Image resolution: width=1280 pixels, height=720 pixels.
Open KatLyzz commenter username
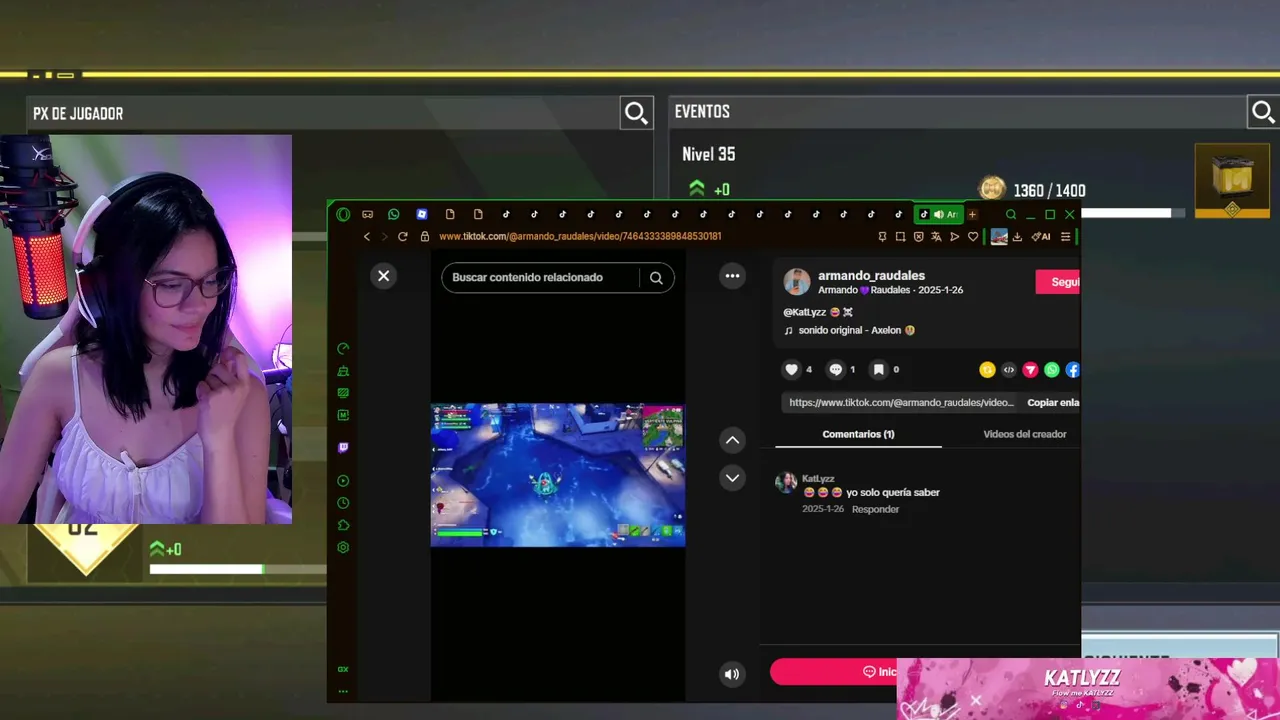point(818,479)
